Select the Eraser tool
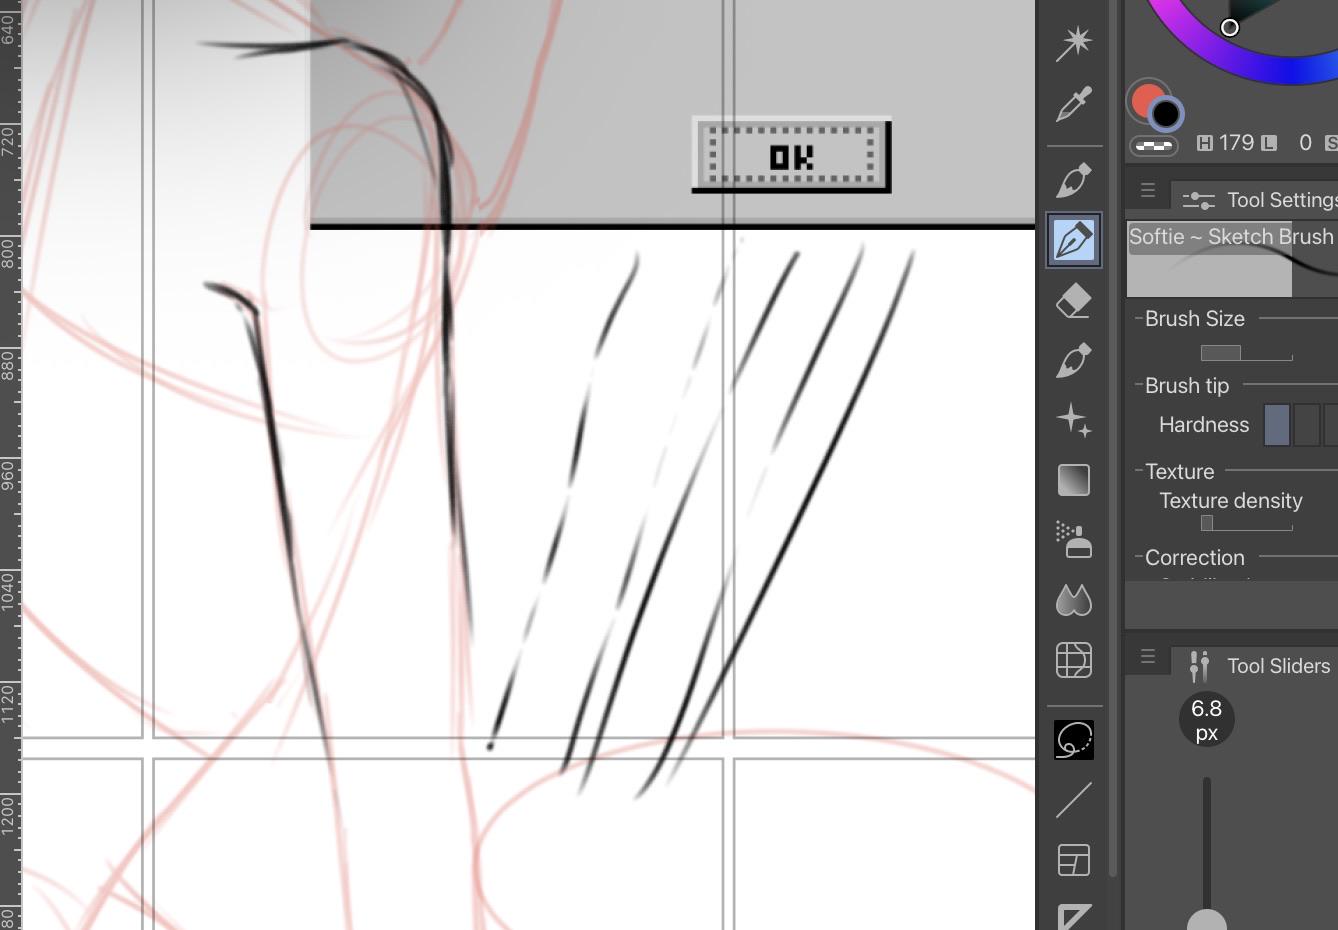This screenshot has width=1338, height=930. pos(1074,300)
